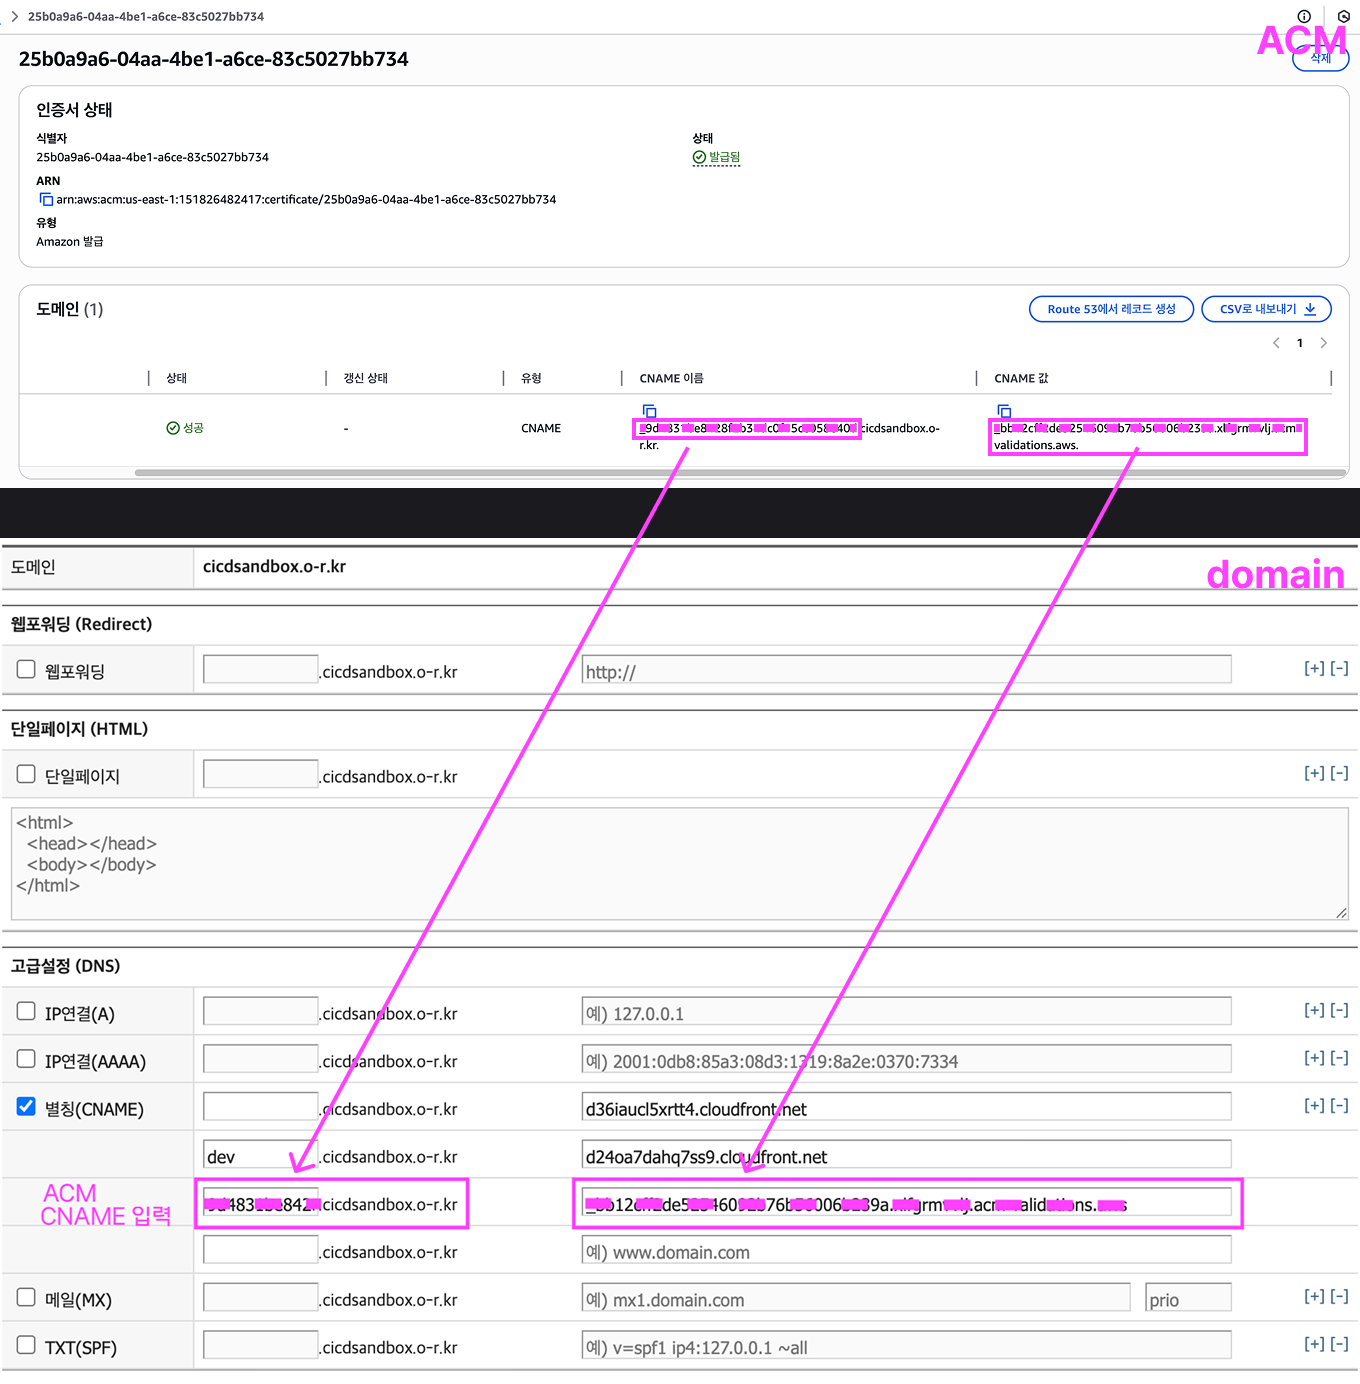Uncheck the 별칭(CNAME) checkbox
1360x1384 pixels.
coord(26,1107)
